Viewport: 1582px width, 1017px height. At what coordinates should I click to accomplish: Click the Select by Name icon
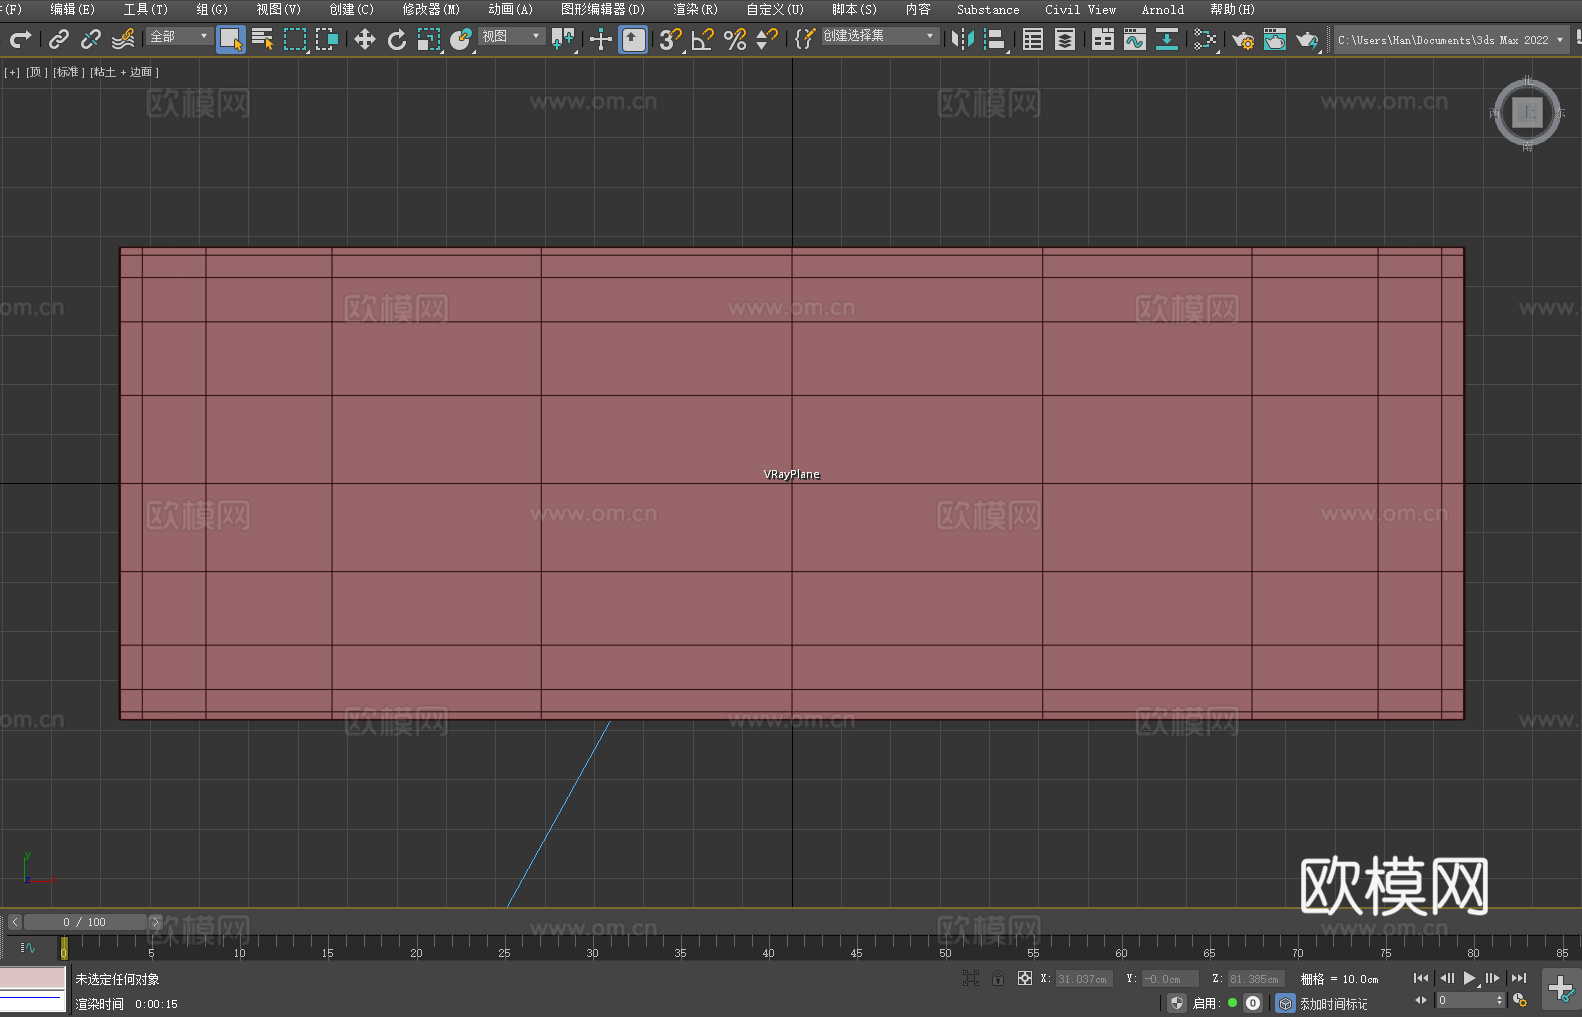[x=263, y=39]
